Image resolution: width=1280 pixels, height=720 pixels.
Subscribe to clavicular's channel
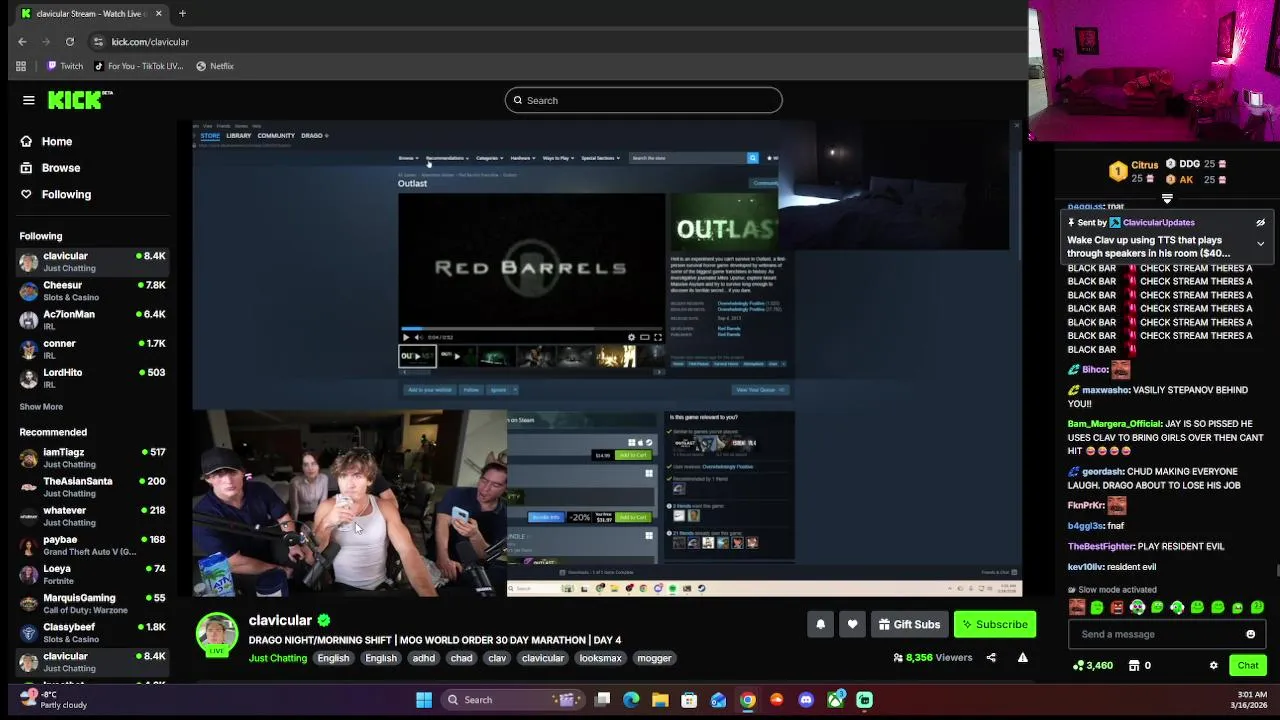tap(995, 624)
